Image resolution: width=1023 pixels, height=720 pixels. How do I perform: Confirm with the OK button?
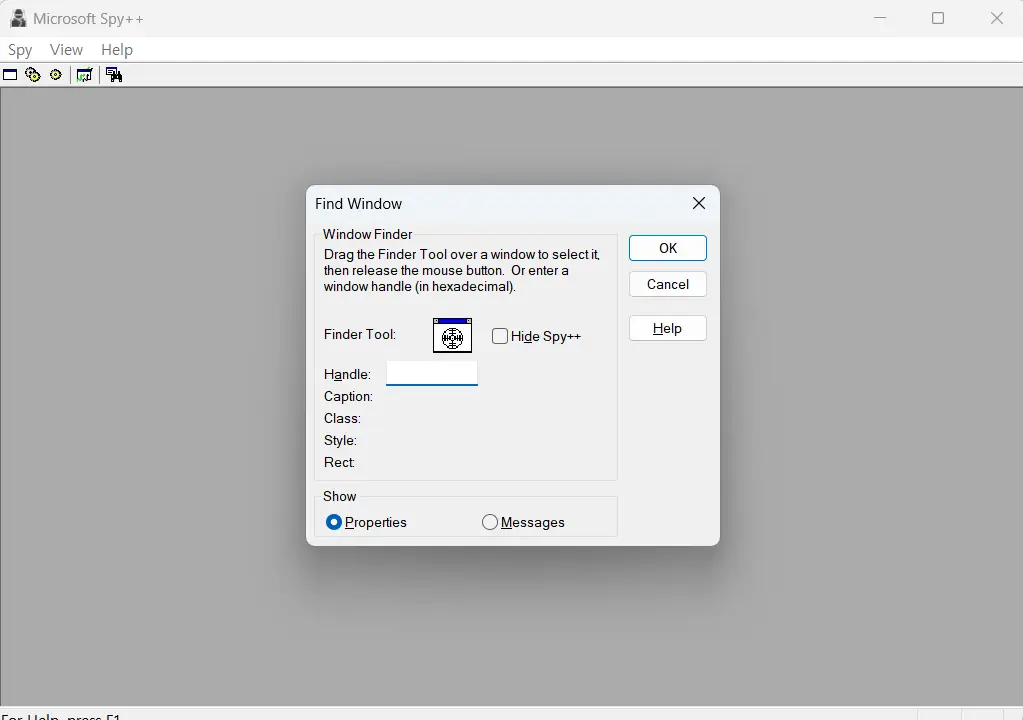[x=667, y=248]
